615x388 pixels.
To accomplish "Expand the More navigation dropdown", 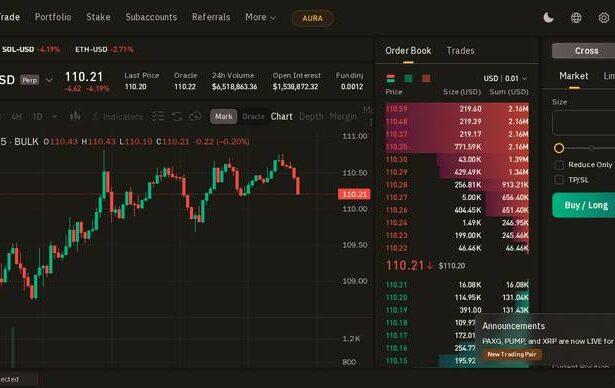I will pos(260,17).
